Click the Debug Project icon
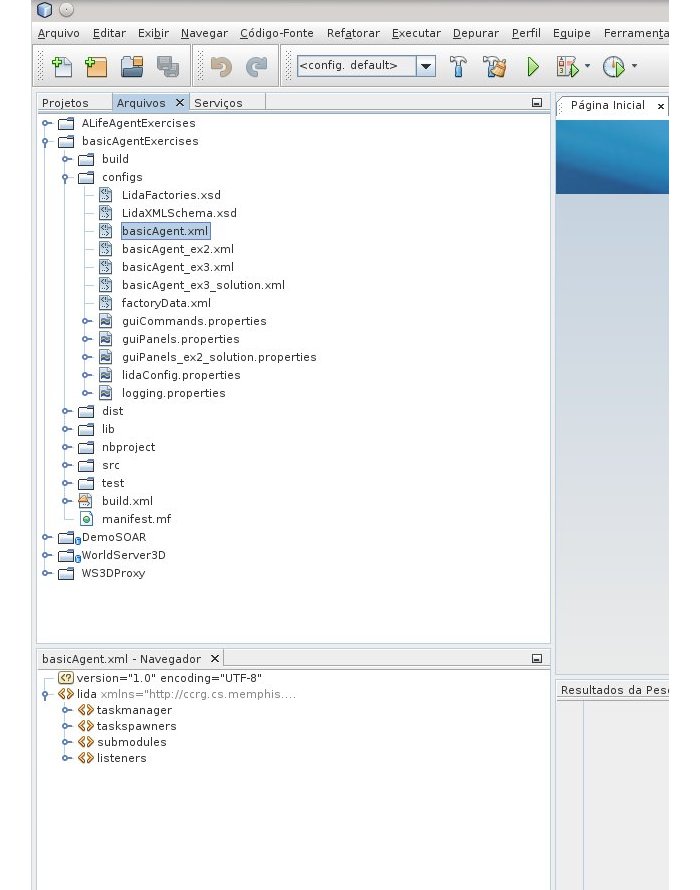 tap(568, 67)
